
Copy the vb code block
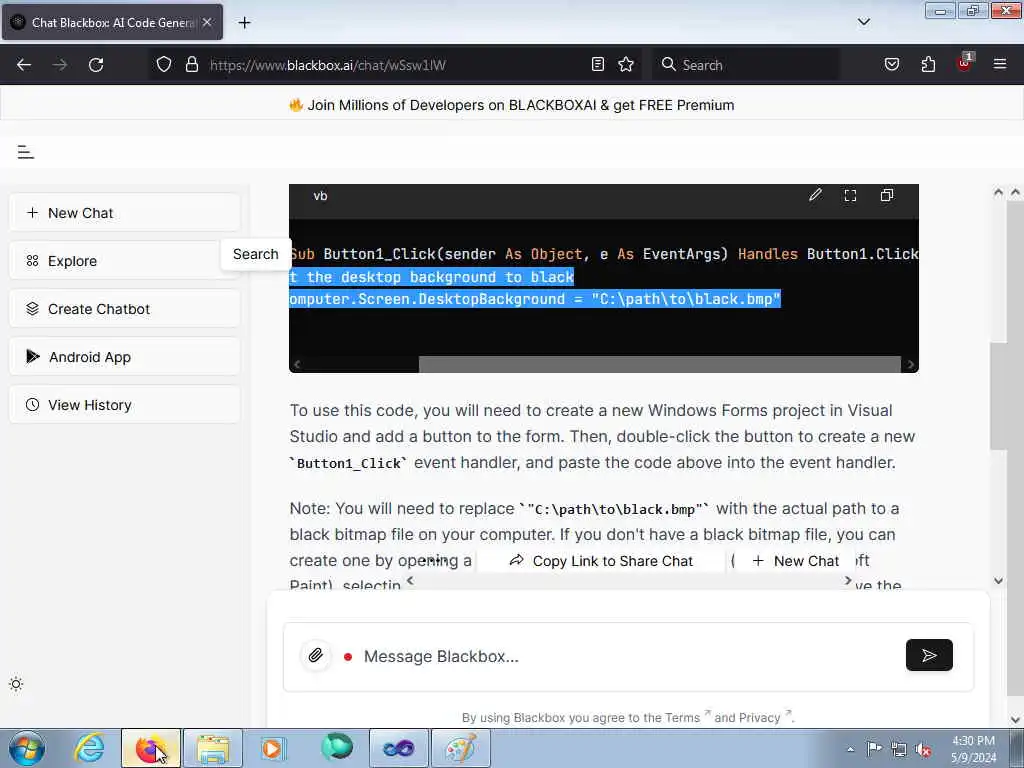tap(887, 195)
